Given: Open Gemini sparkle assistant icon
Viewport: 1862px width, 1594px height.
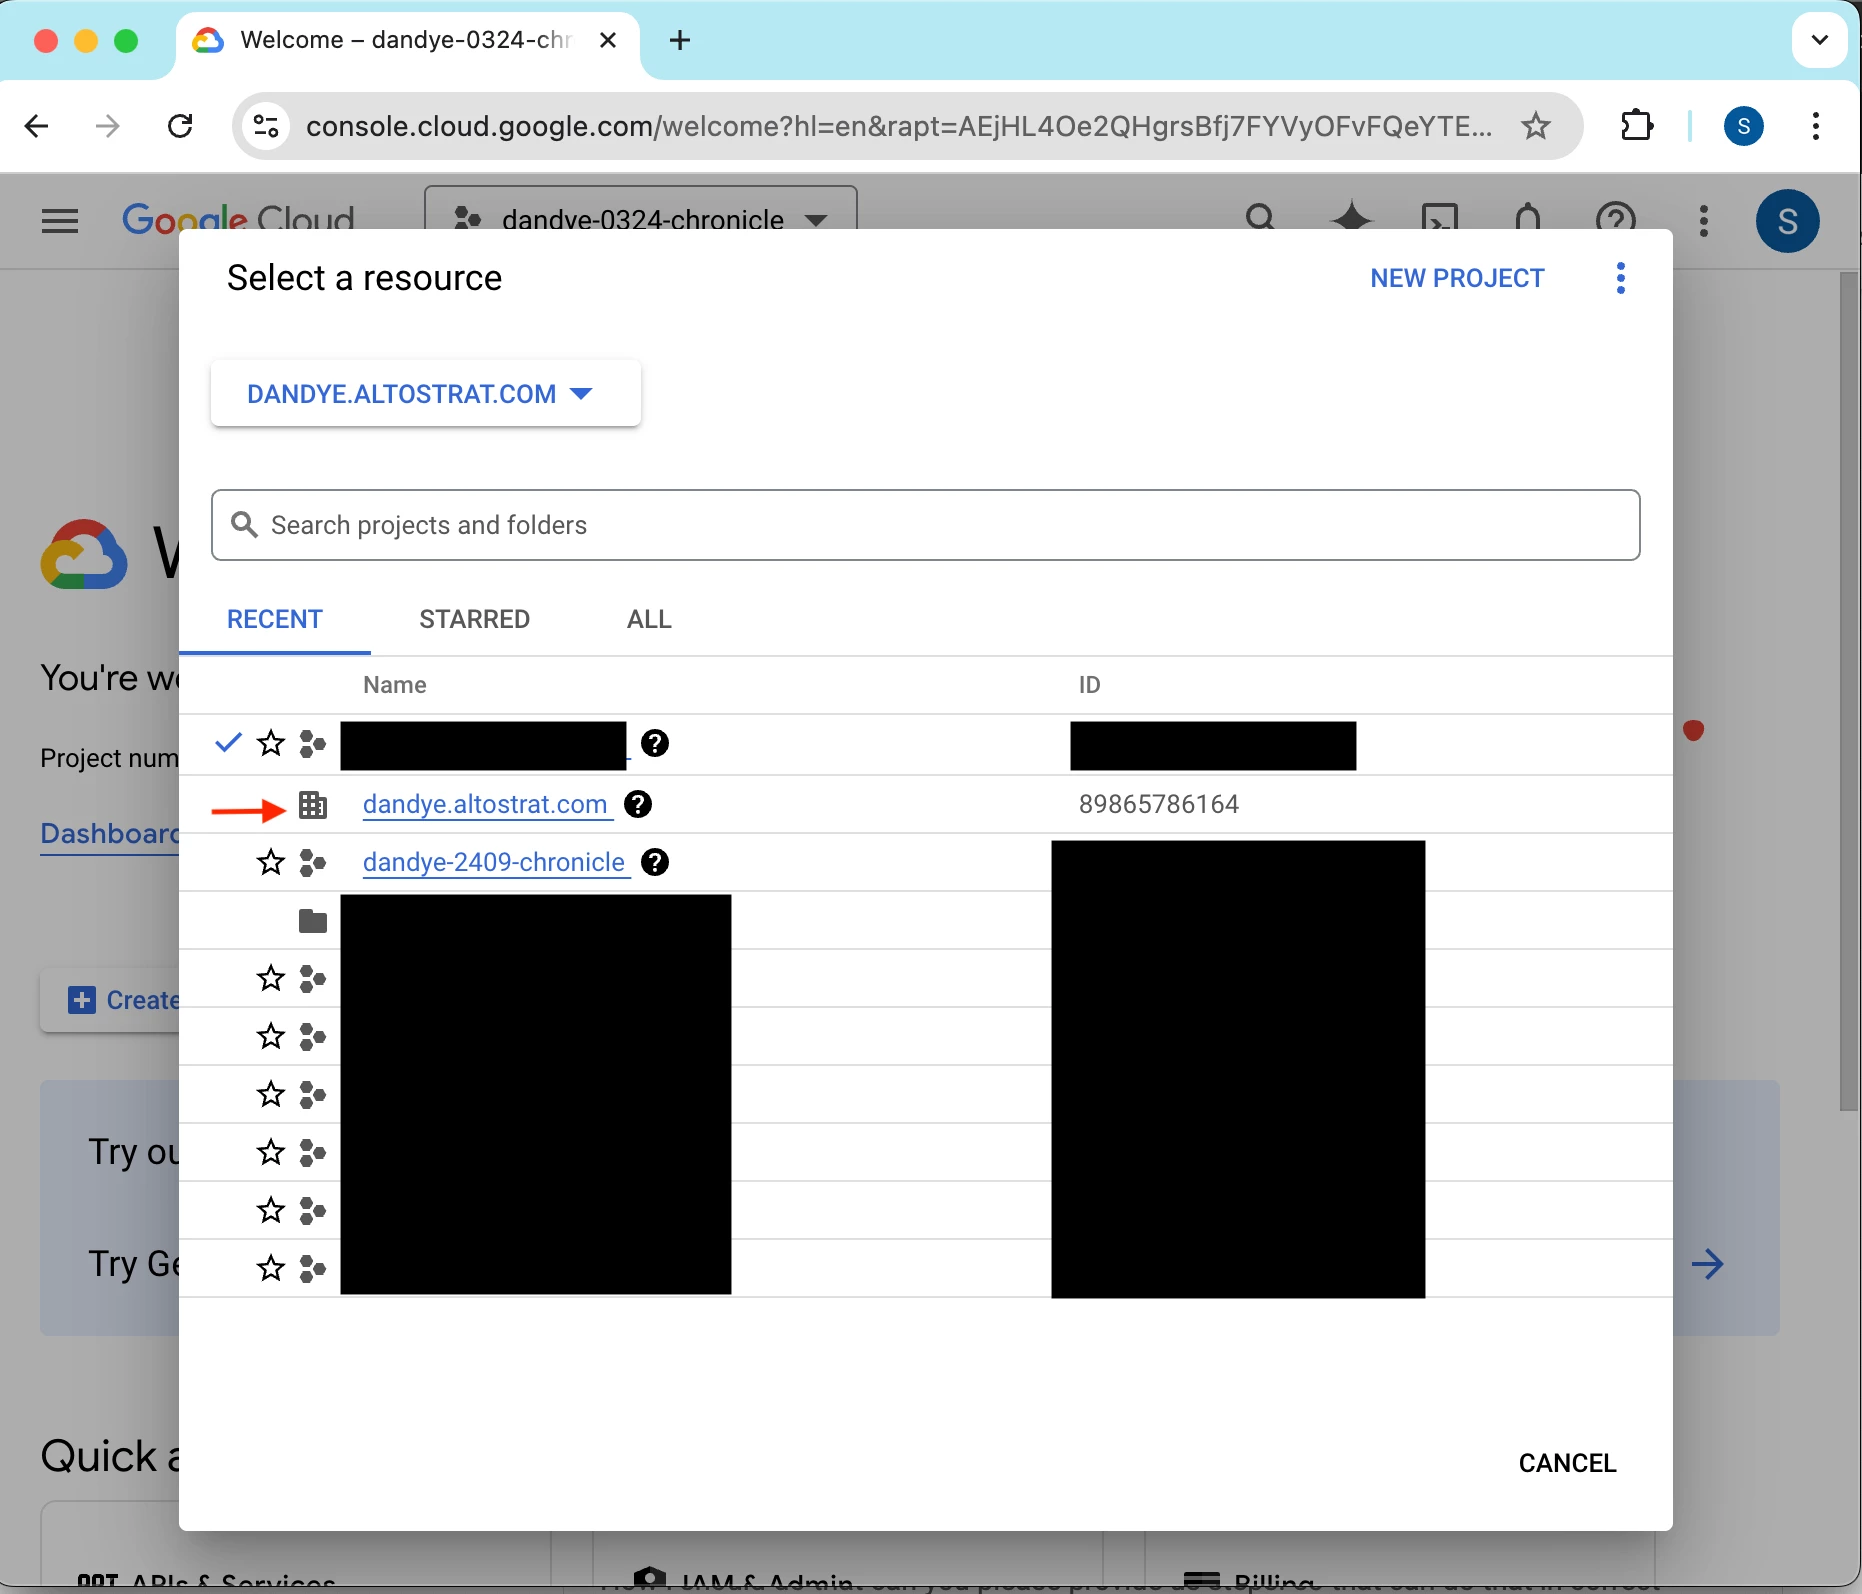Looking at the screenshot, I should coord(1351,218).
